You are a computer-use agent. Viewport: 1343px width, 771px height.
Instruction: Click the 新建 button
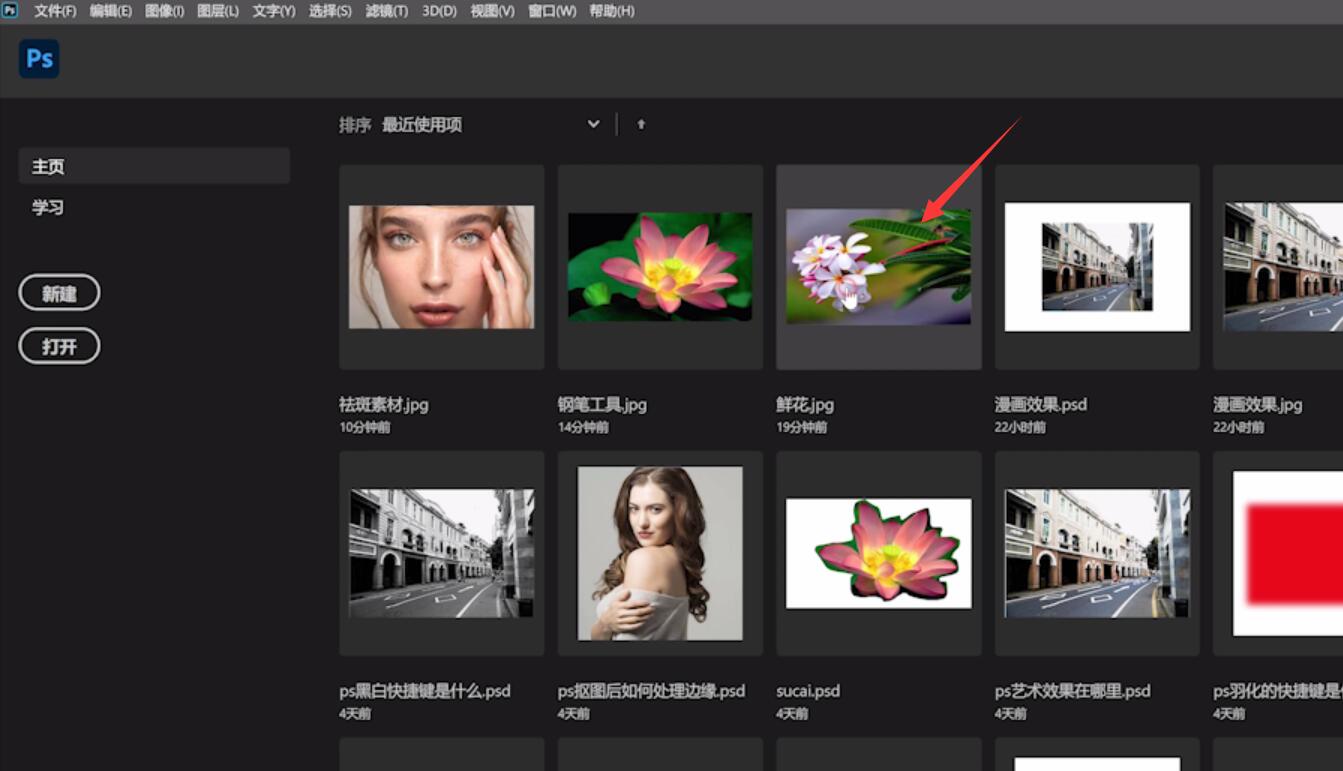59,293
